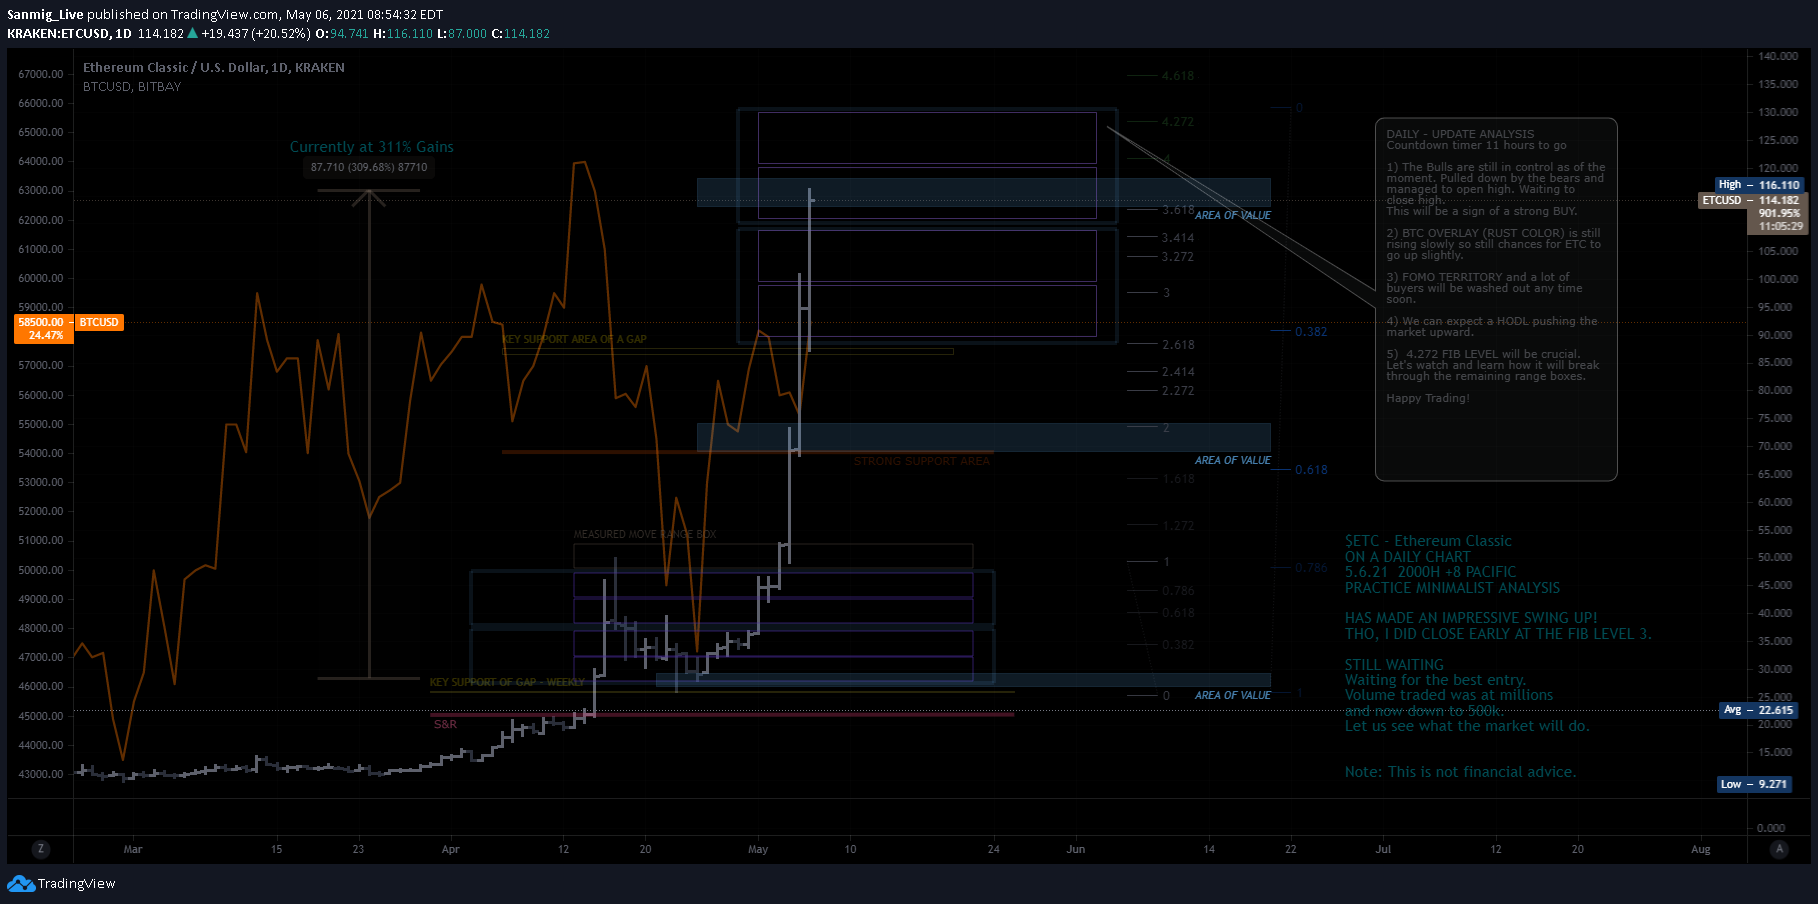
Task: Click the 2.618 Fibonacci level label
Action: click(1178, 345)
